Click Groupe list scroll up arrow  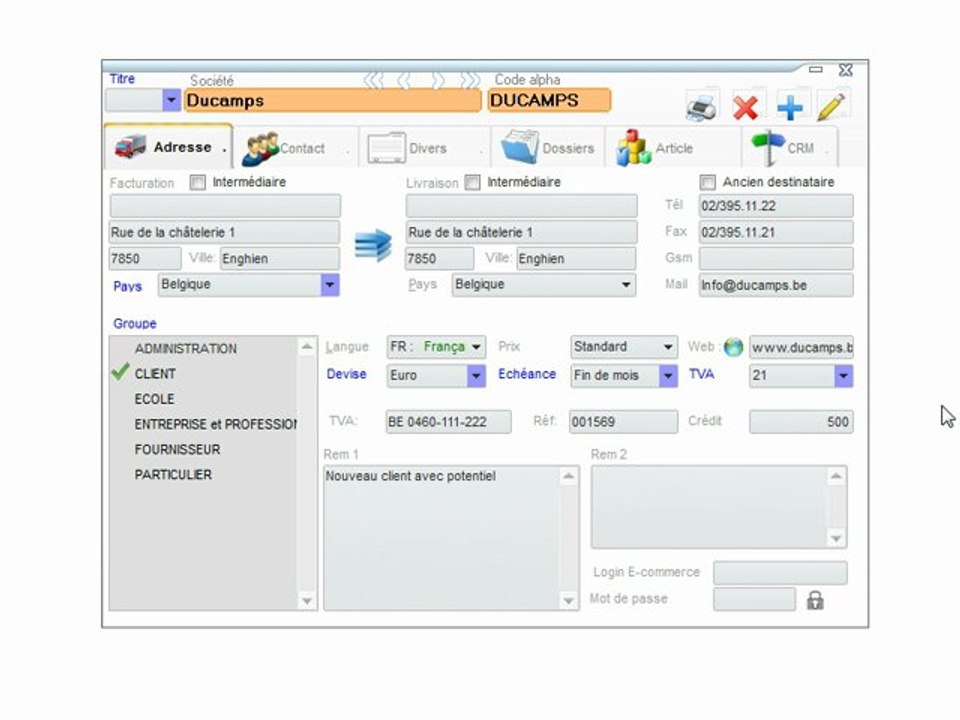tap(307, 347)
